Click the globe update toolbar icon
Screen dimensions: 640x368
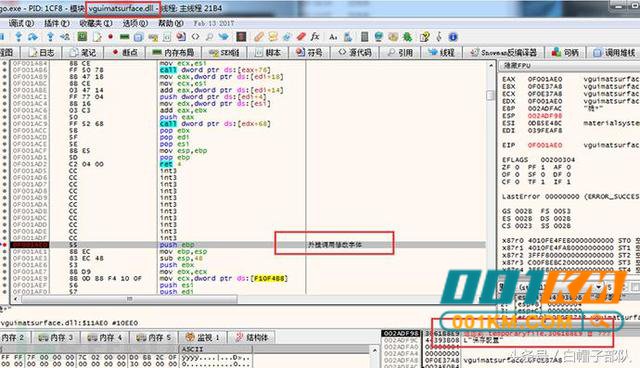pos(378,37)
